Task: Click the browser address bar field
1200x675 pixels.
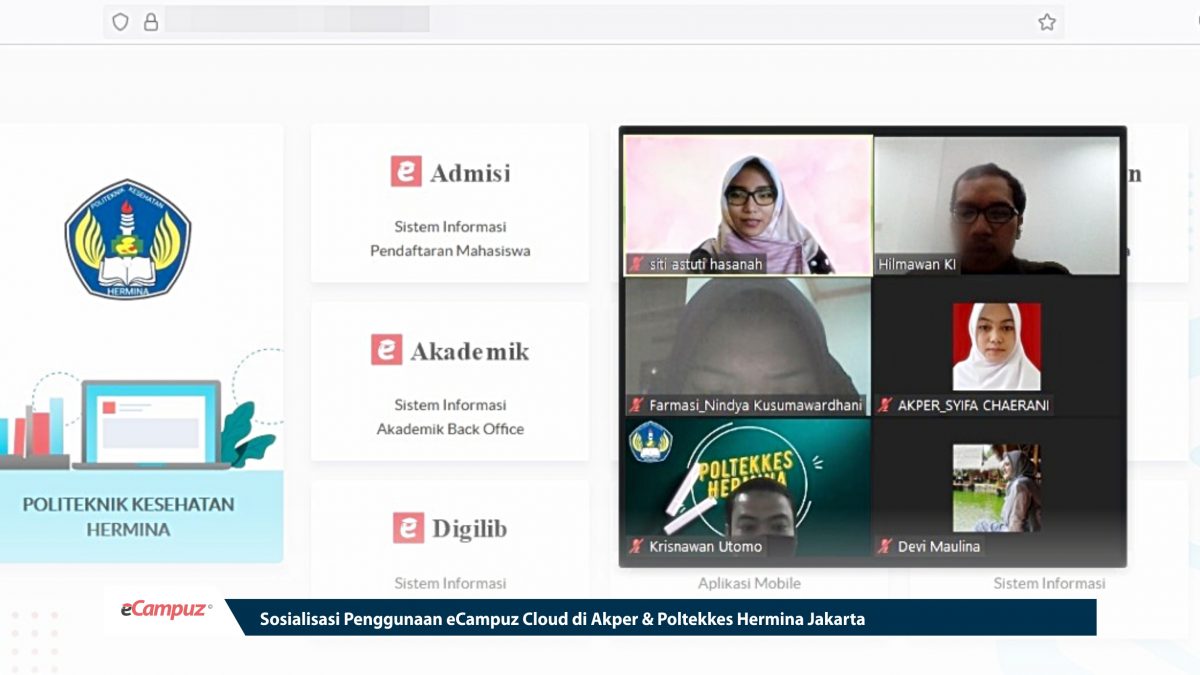Action: point(583,21)
